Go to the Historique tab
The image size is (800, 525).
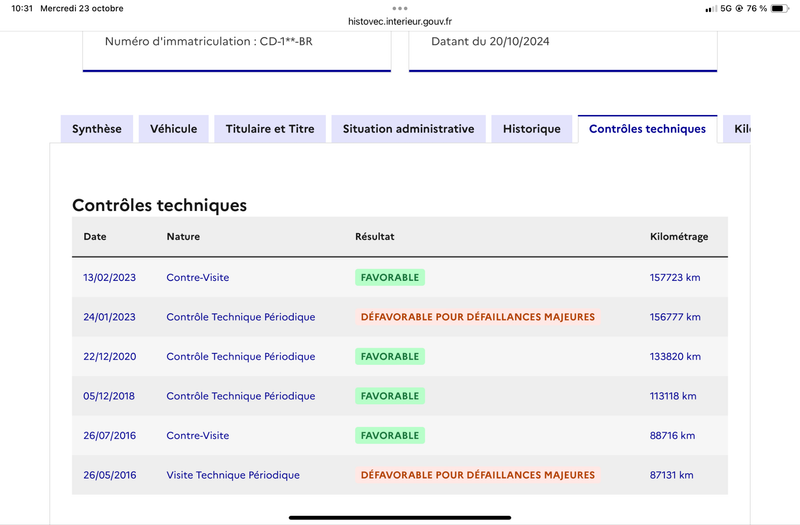(532, 129)
